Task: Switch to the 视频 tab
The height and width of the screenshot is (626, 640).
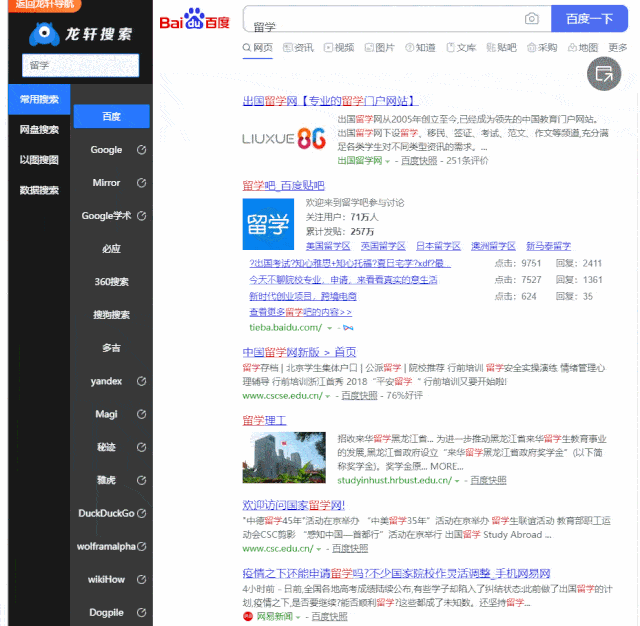Action: point(339,48)
